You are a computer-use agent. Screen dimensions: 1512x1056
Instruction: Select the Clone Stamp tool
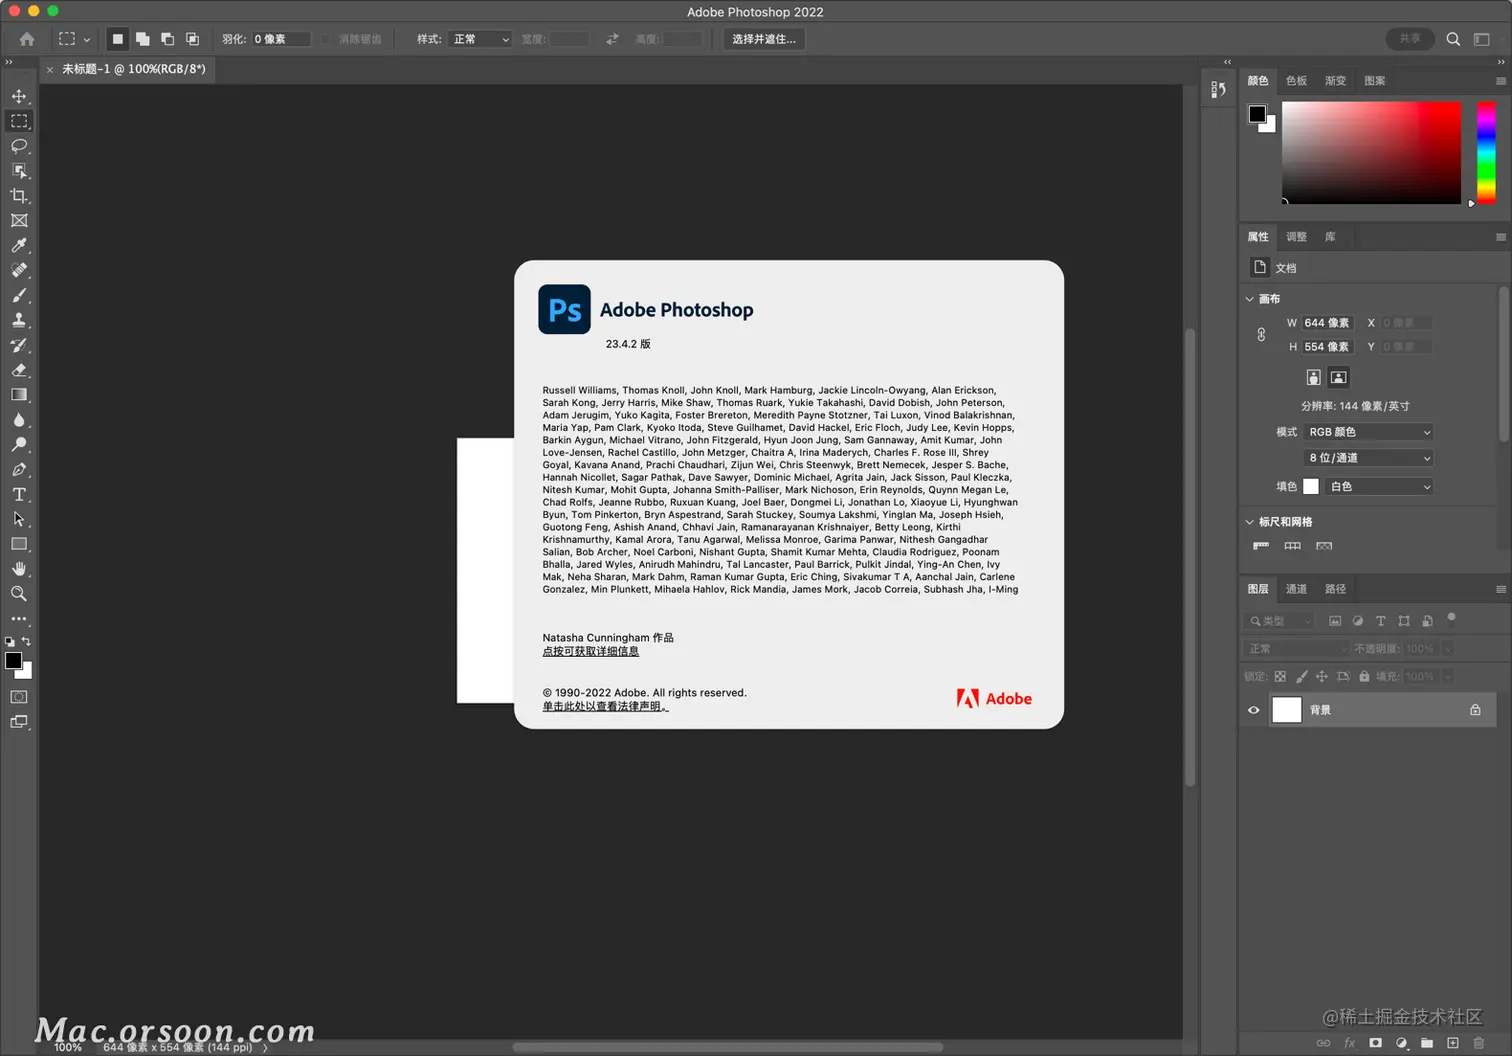19,320
